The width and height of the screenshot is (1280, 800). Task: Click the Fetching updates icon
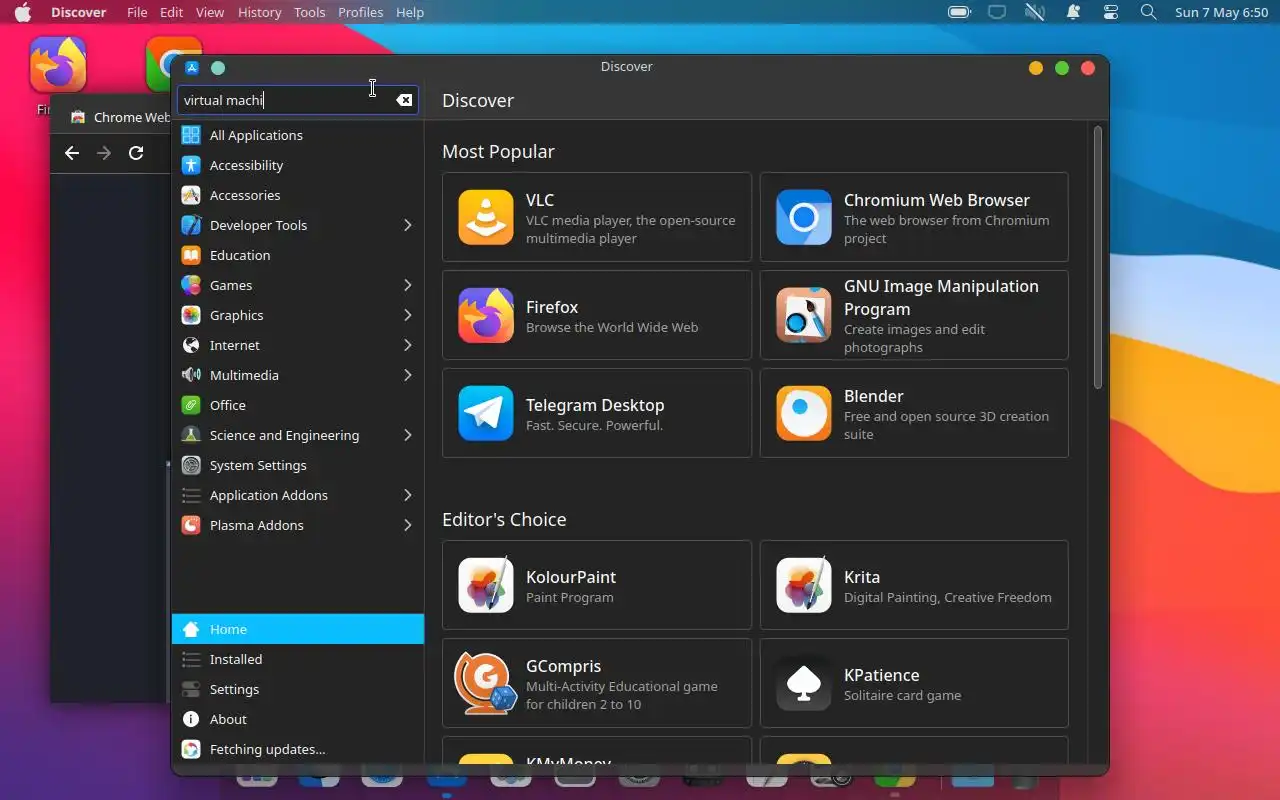click(191, 749)
